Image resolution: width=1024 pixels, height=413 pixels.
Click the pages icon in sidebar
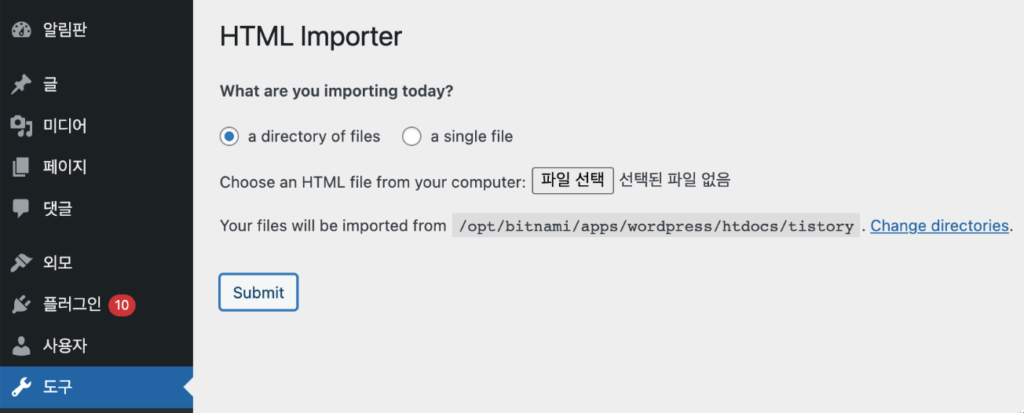[21, 167]
